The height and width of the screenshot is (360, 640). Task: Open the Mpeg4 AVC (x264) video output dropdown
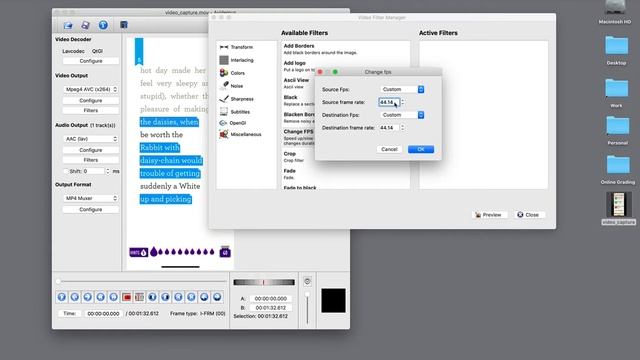point(91,89)
